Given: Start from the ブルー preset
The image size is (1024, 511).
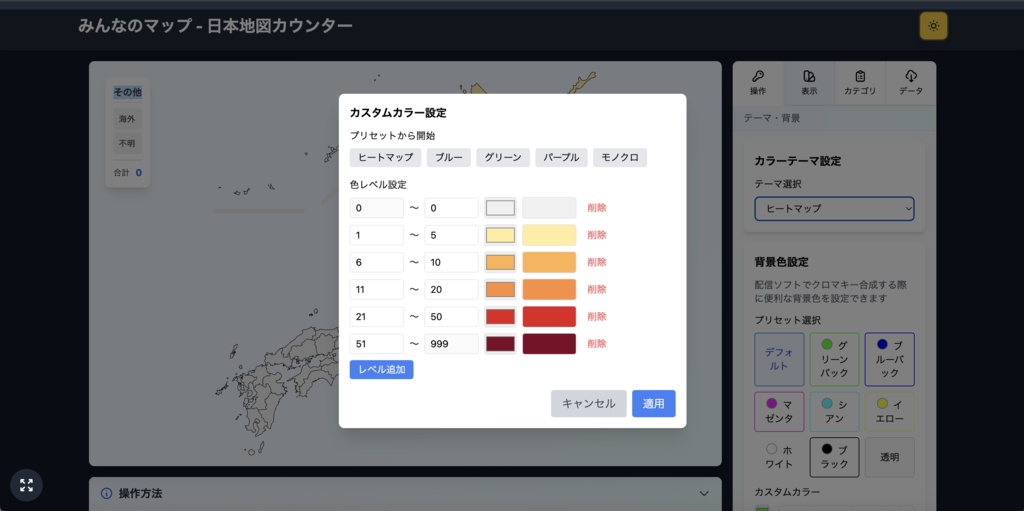Looking at the screenshot, I should pyautogui.click(x=449, y=157).
